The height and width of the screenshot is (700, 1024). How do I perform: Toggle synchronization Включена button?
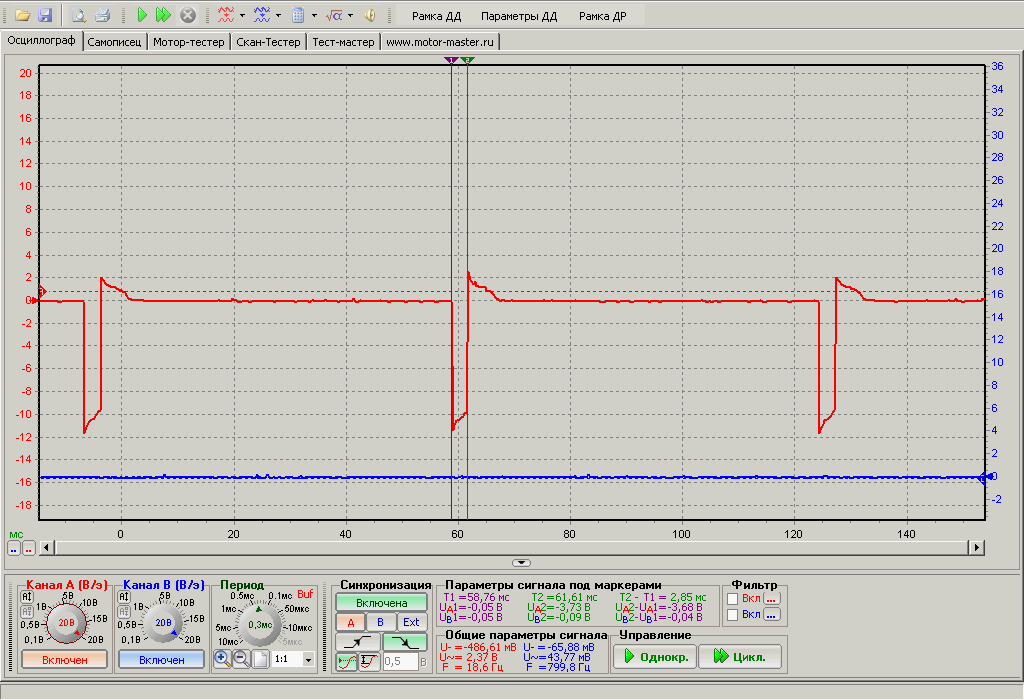click(x=381, y=603)
